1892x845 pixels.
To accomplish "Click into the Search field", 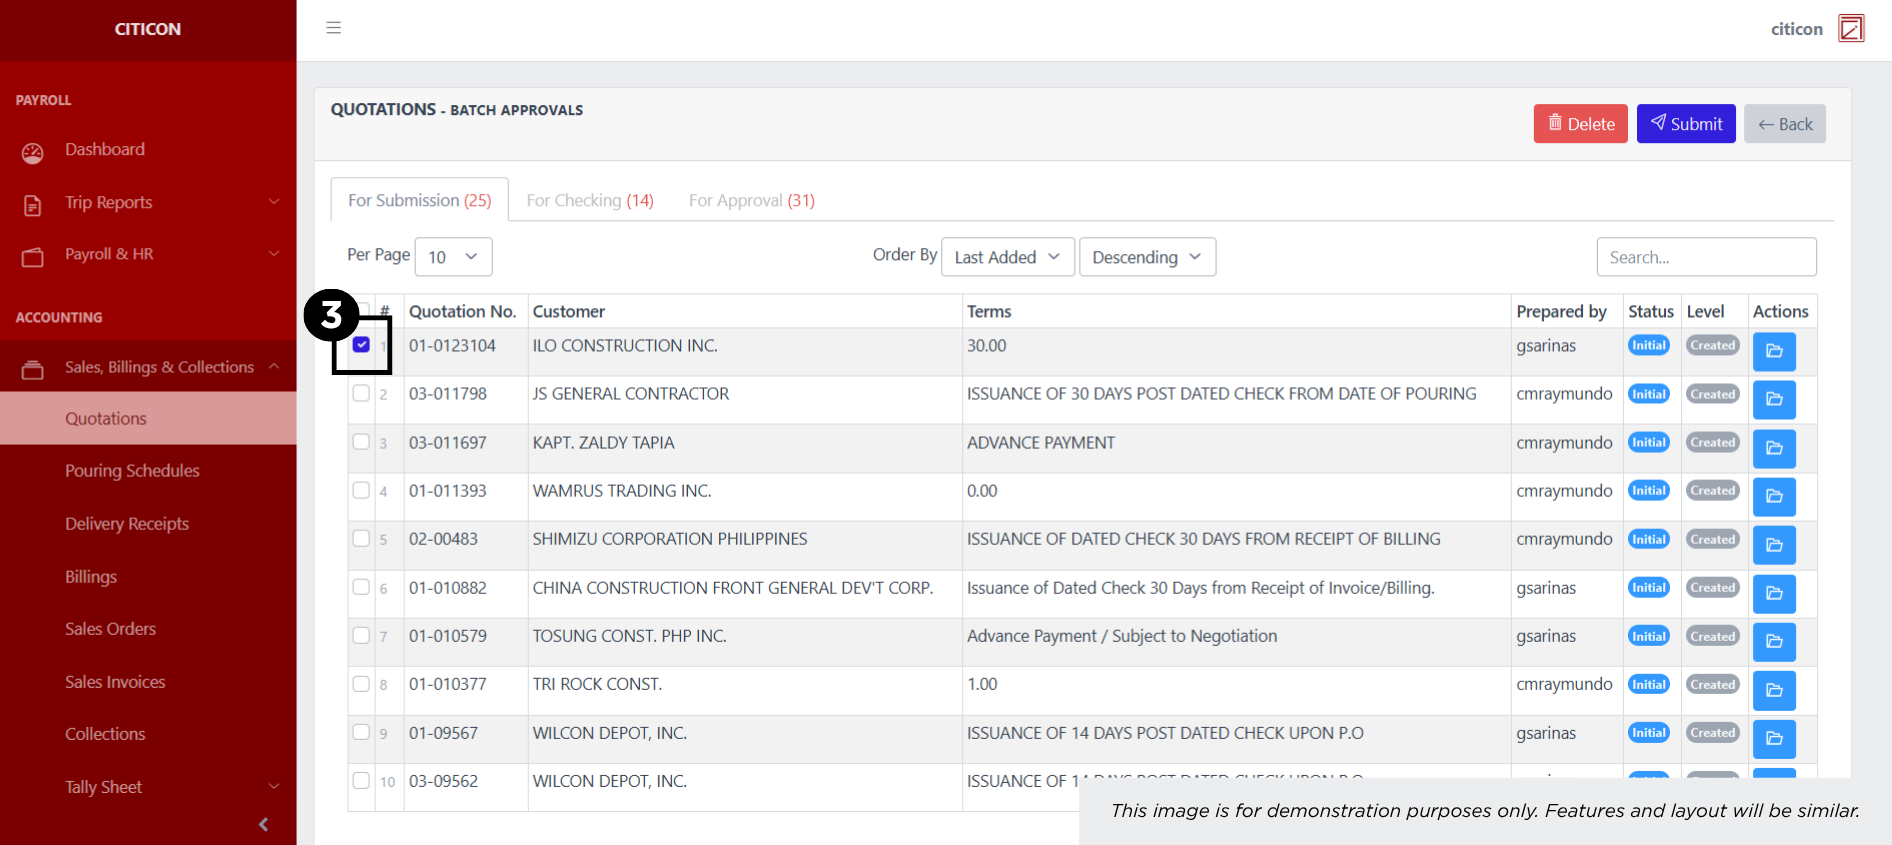I will pyautogui.click(x=1705, y=257).
